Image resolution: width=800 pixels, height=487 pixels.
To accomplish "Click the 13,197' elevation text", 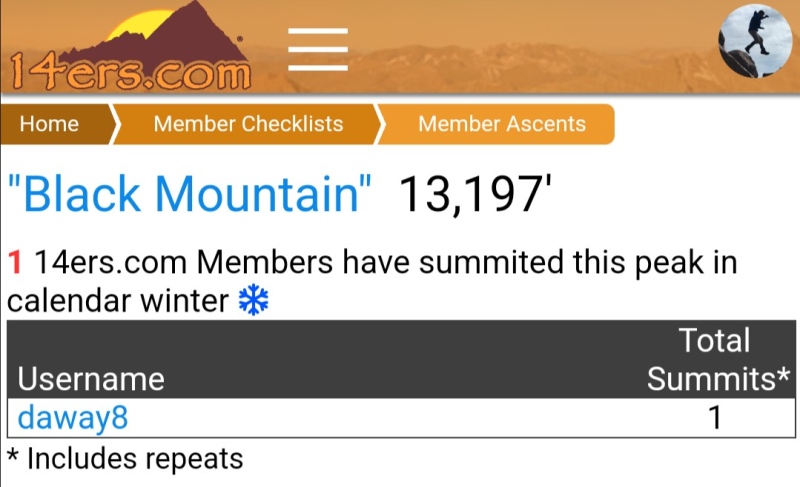I will click(x=476, y=194).
